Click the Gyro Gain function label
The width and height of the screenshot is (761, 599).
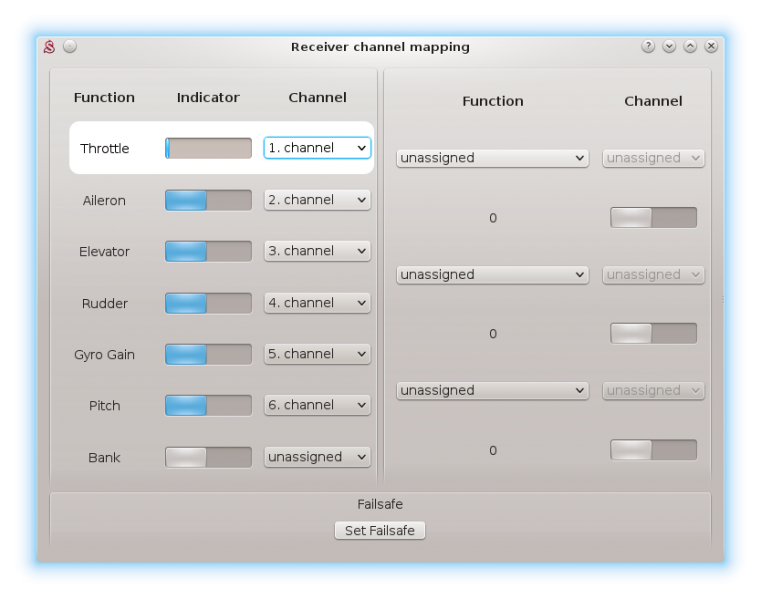click(104, 355)
